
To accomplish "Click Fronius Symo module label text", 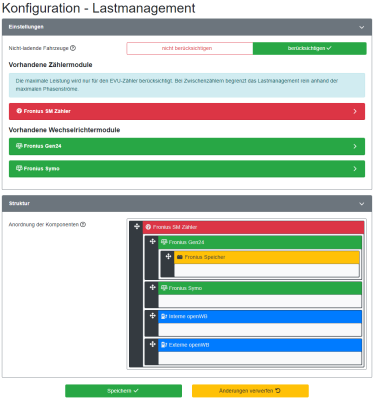I will point(41,169).
